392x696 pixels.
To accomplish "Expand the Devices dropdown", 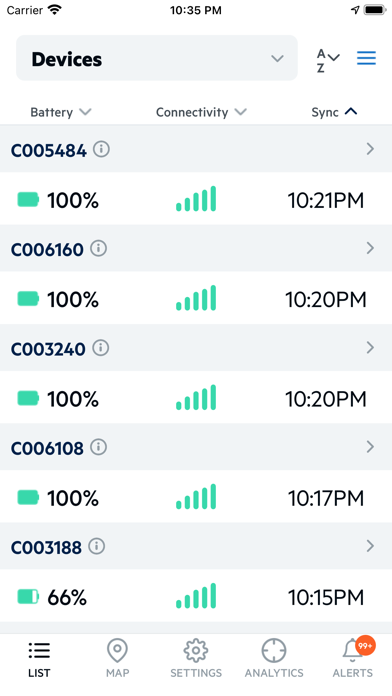I will tap(157, 58).
